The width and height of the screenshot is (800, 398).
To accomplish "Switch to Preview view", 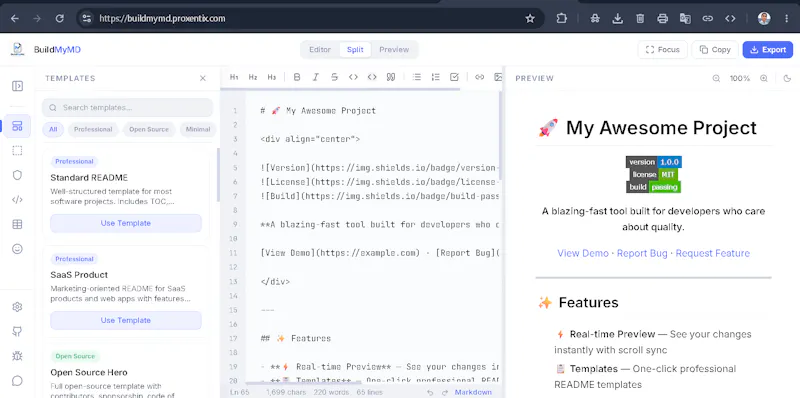I will (394, 49).
